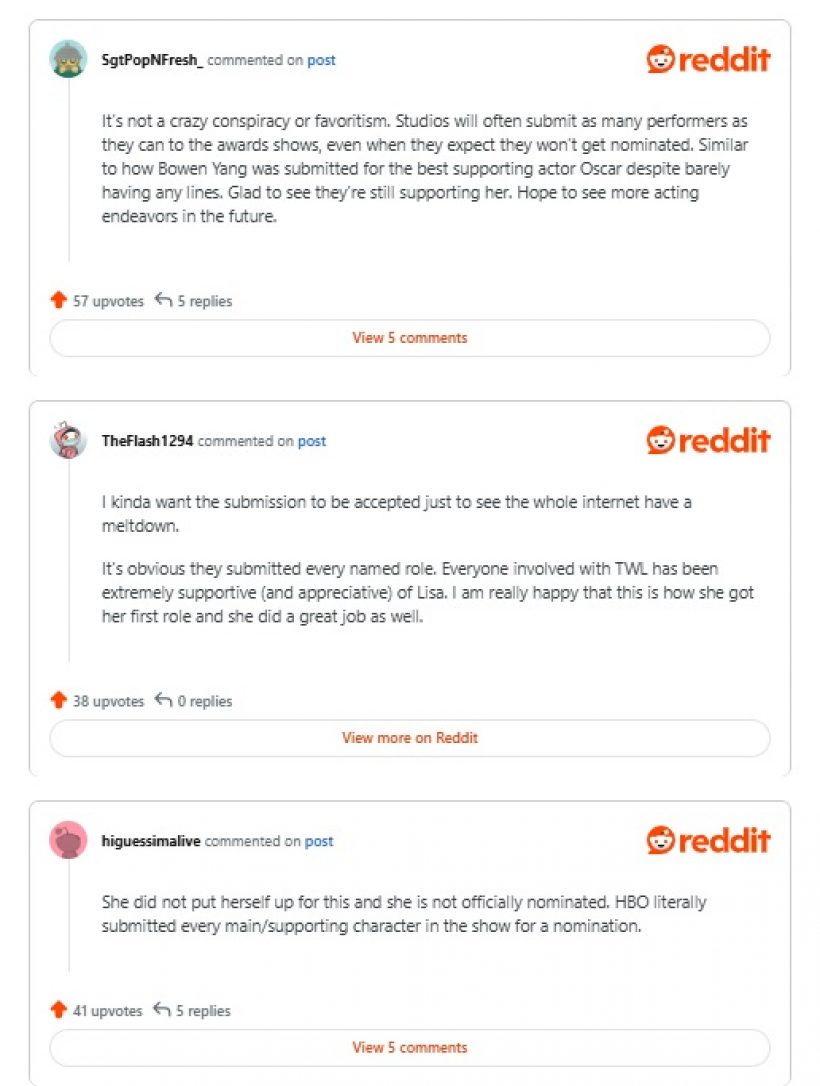Click SgtPopNFresh_ user avatar
The height and width of the screenshot is (1086, 820).
[x=68, y=59]
